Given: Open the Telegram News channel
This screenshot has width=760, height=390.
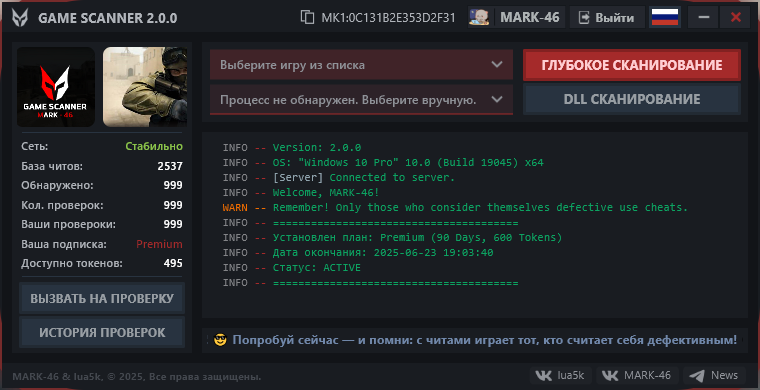Looking at the screenshot, I should click(x=714, y=375).
